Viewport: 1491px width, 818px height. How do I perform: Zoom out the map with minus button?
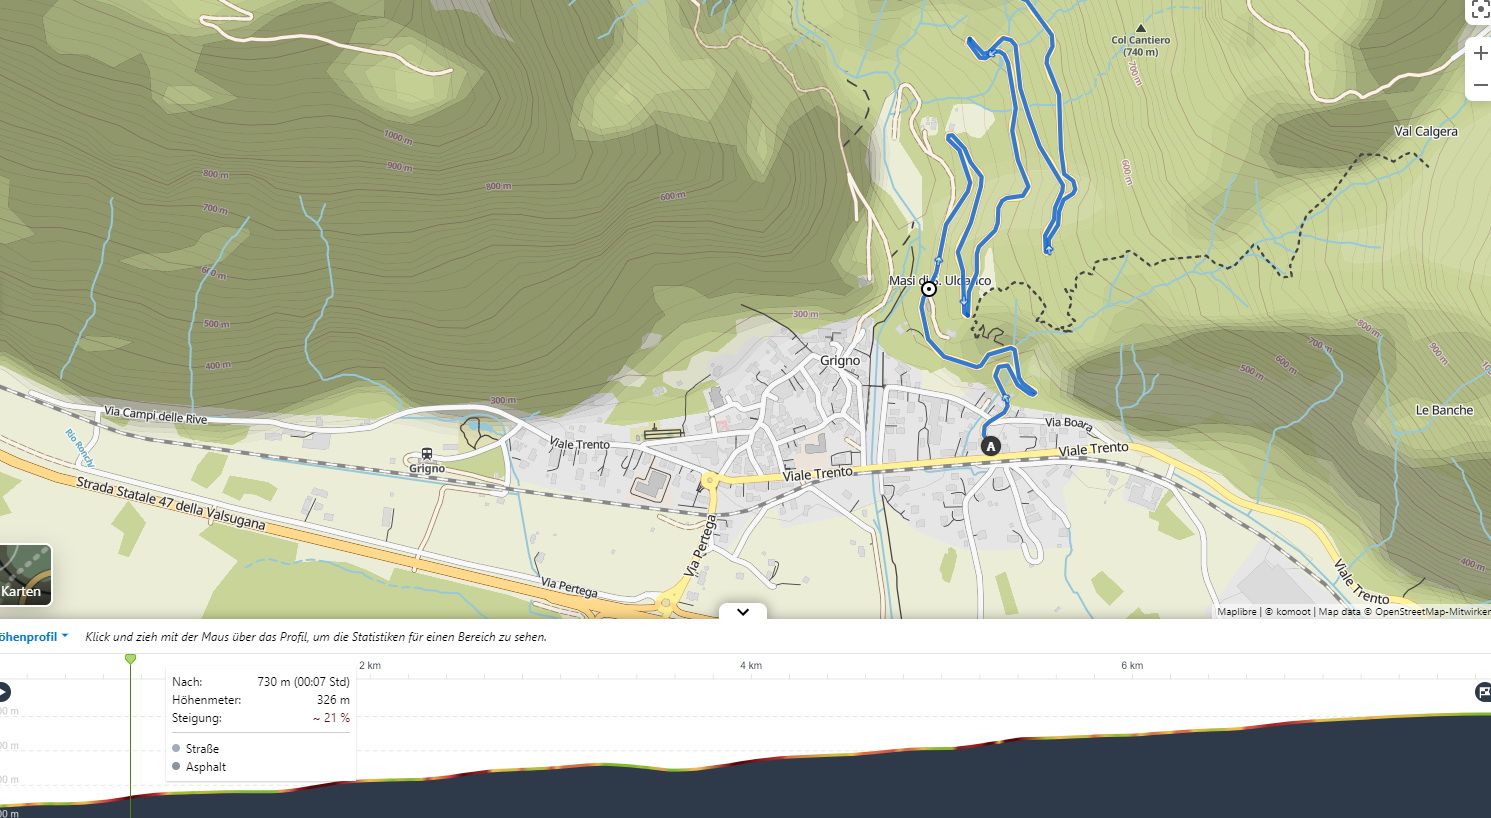tap(1480, 86)
